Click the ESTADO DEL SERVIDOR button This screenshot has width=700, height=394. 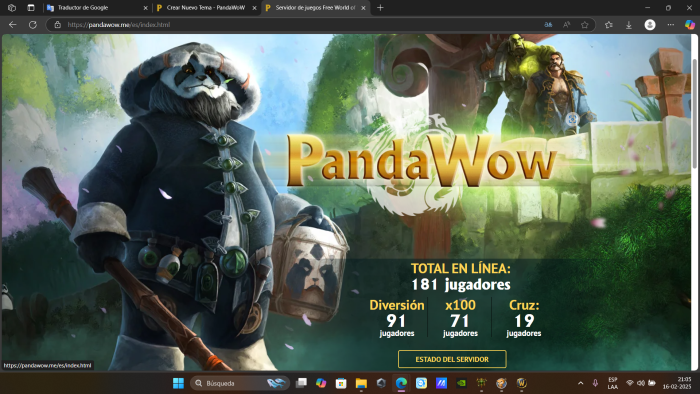pyautogui.click(x=452, y=359)
